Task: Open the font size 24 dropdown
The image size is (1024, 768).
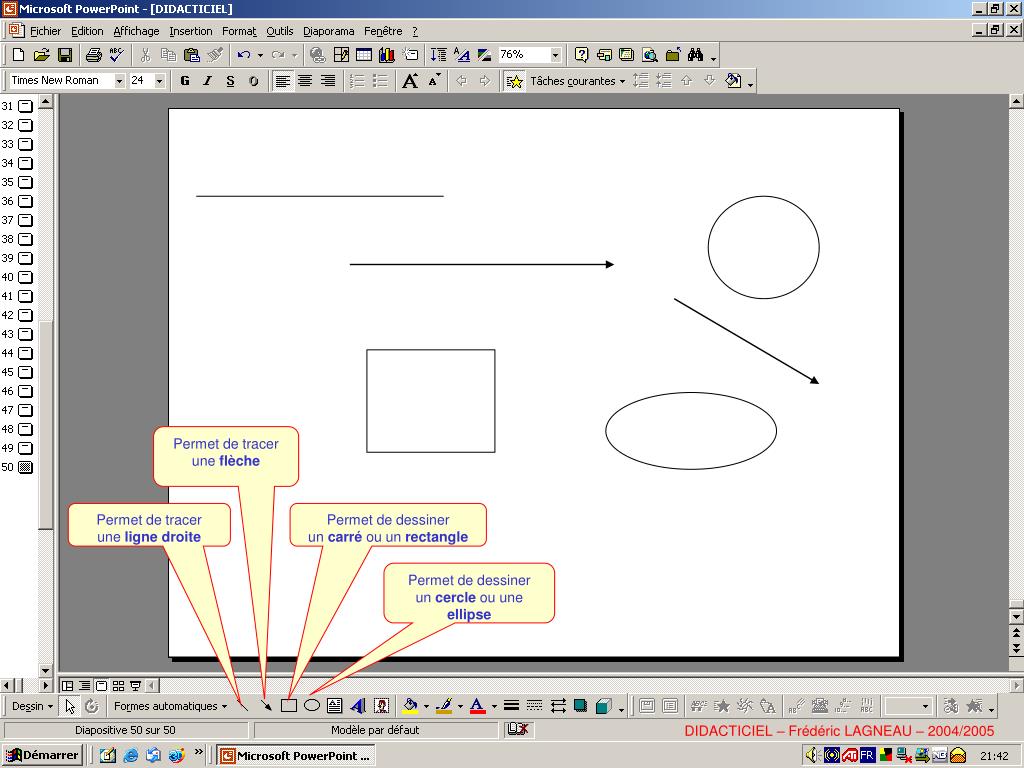Action: click(159, 81)
